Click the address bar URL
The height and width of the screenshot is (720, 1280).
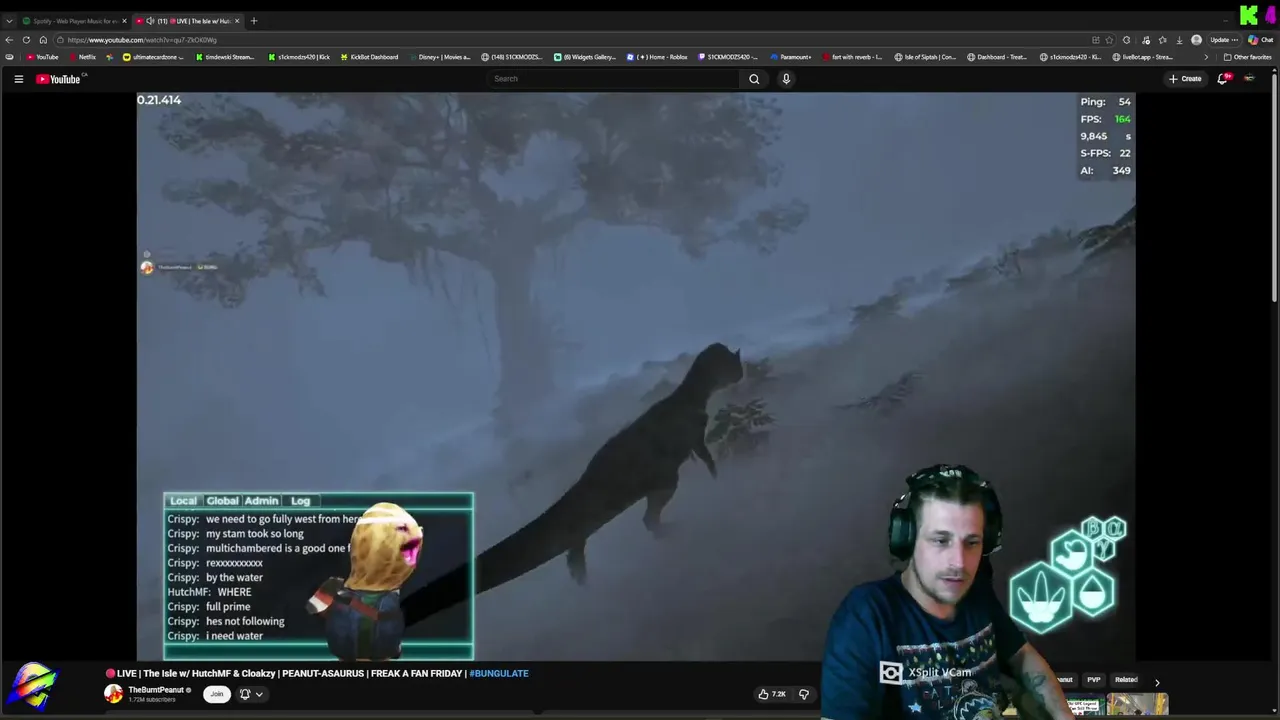tap(142, 40)
